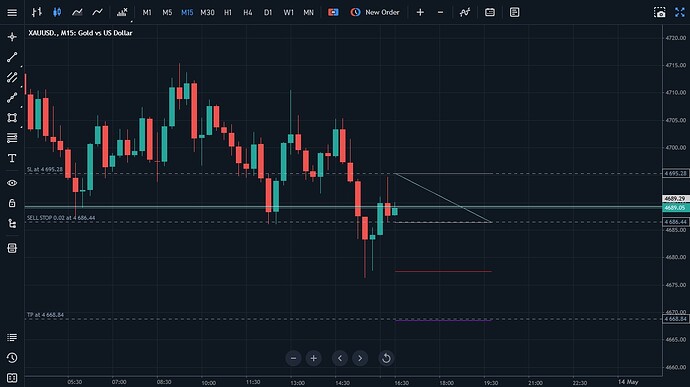
Task: Click the chart zoom in plus button
Action: coord(314,358)
